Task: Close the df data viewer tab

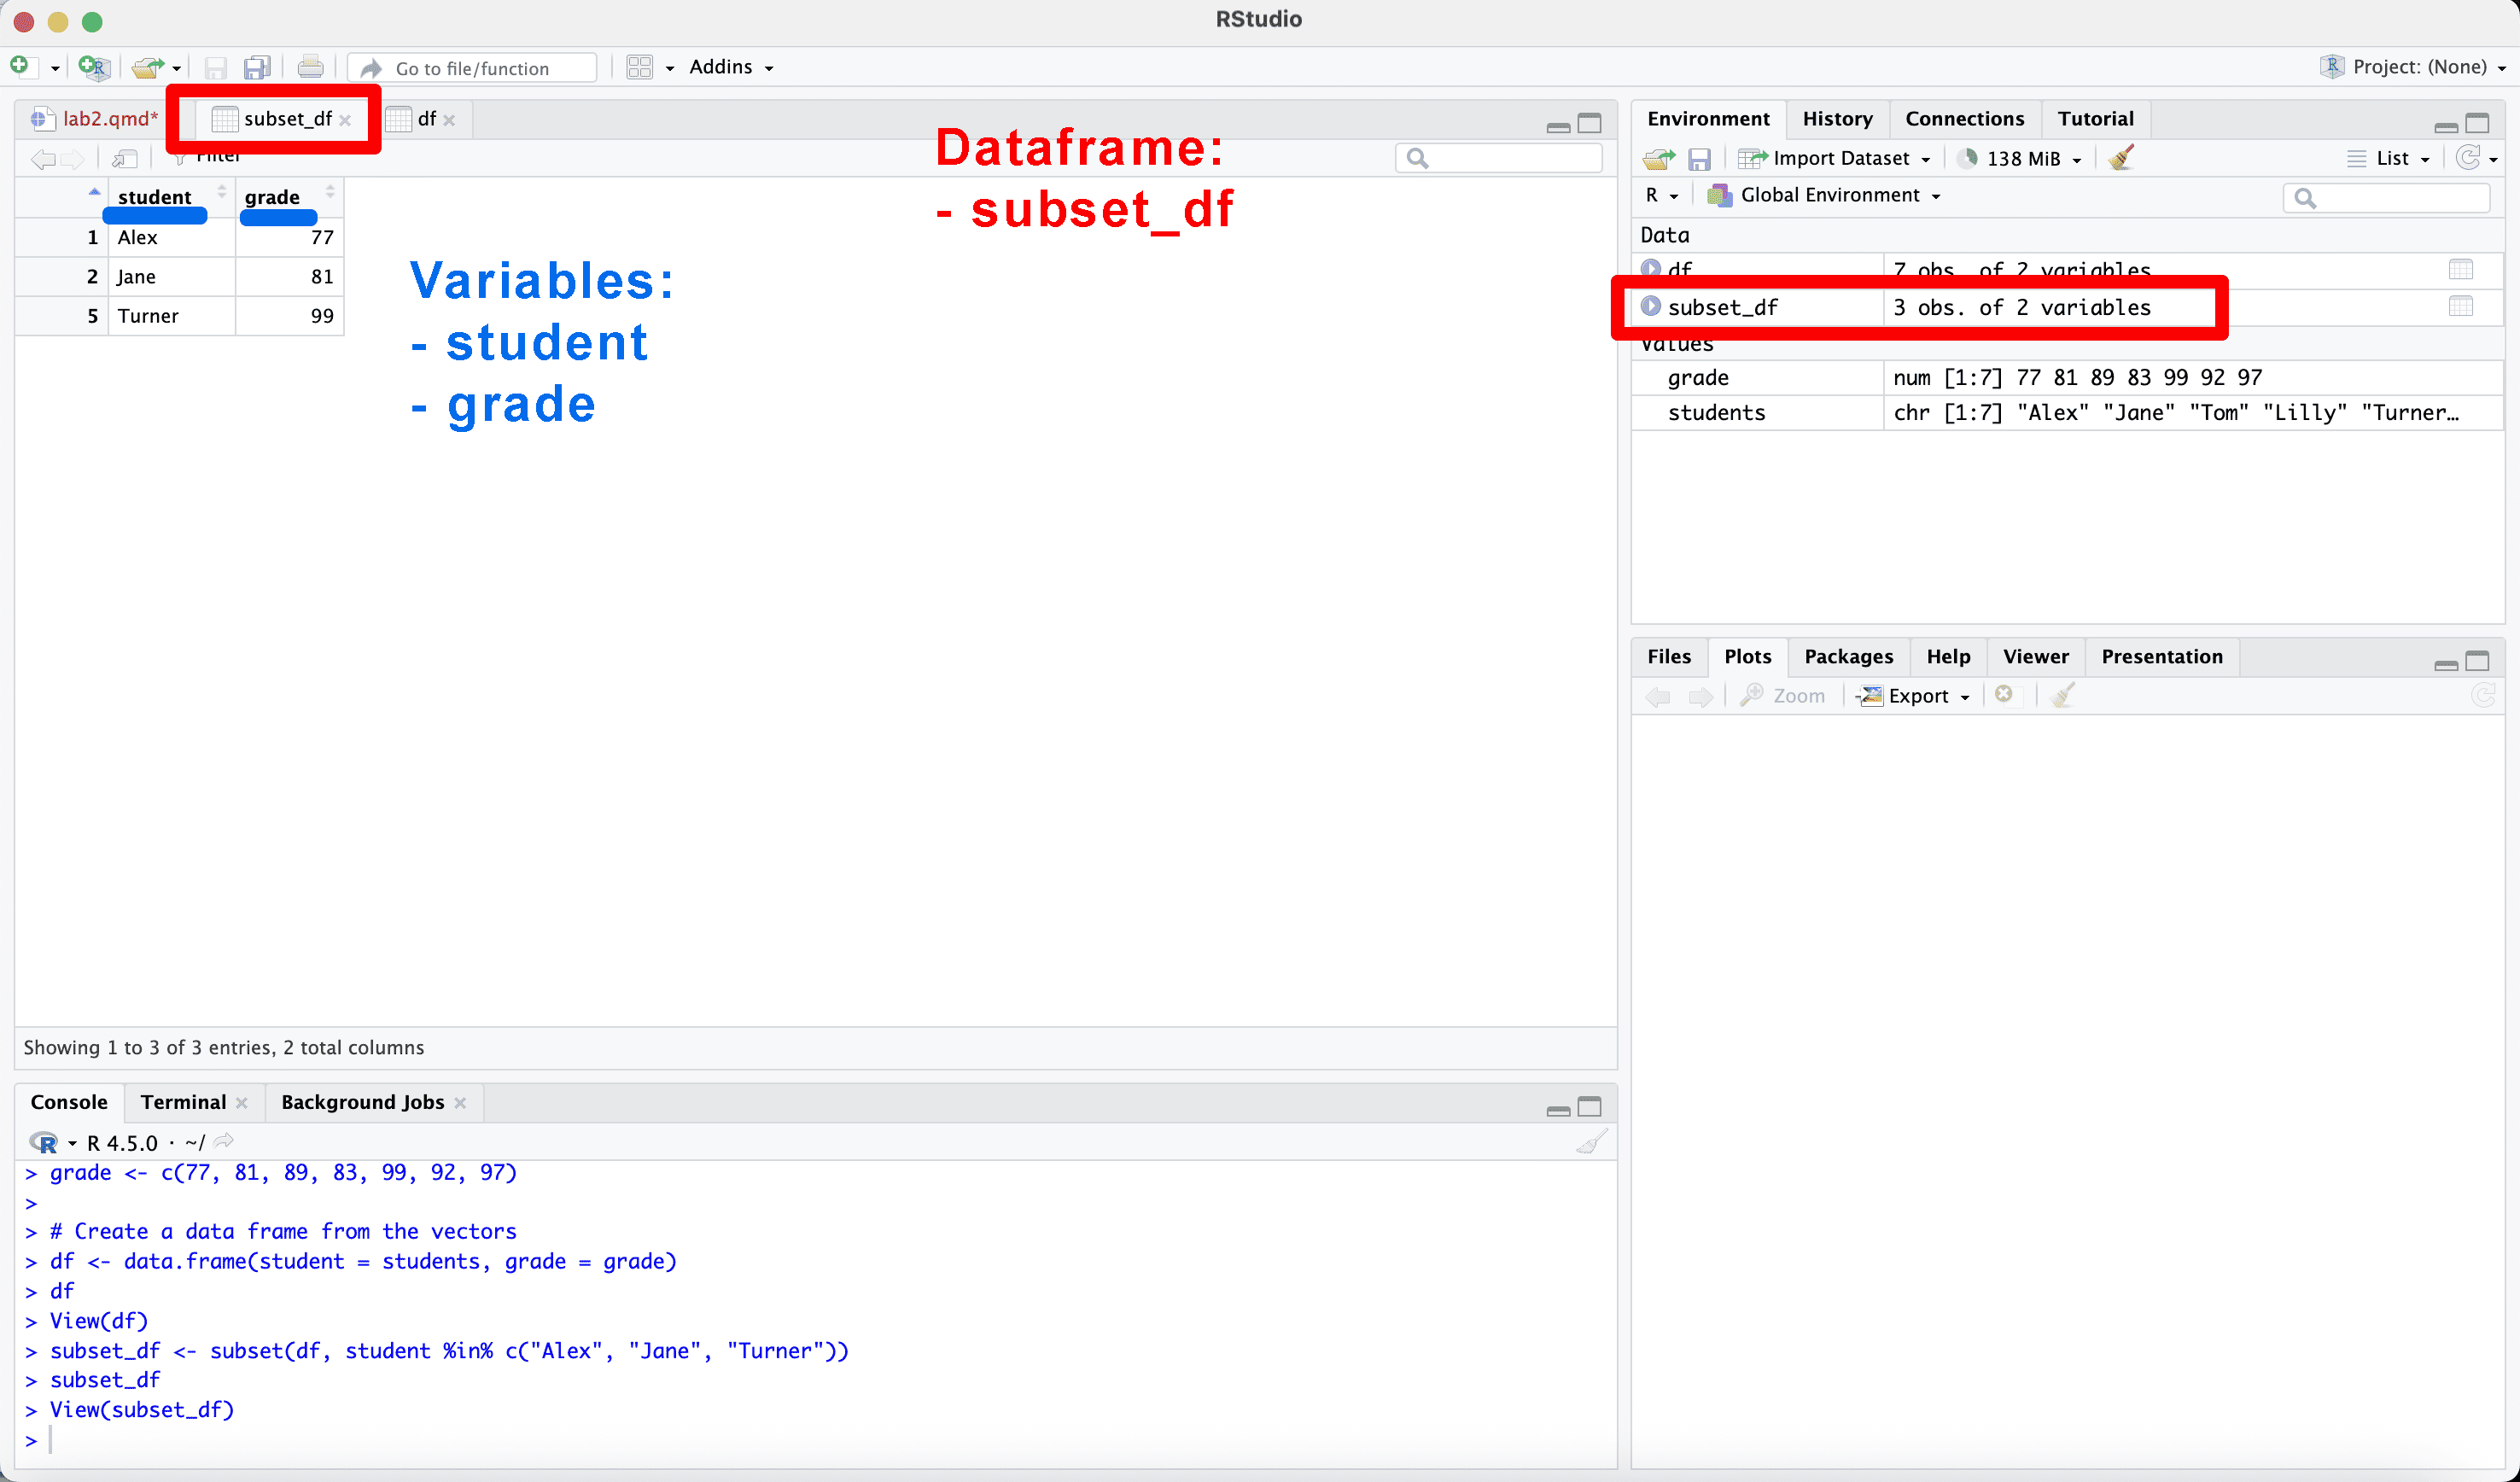Action: (449, 120)
